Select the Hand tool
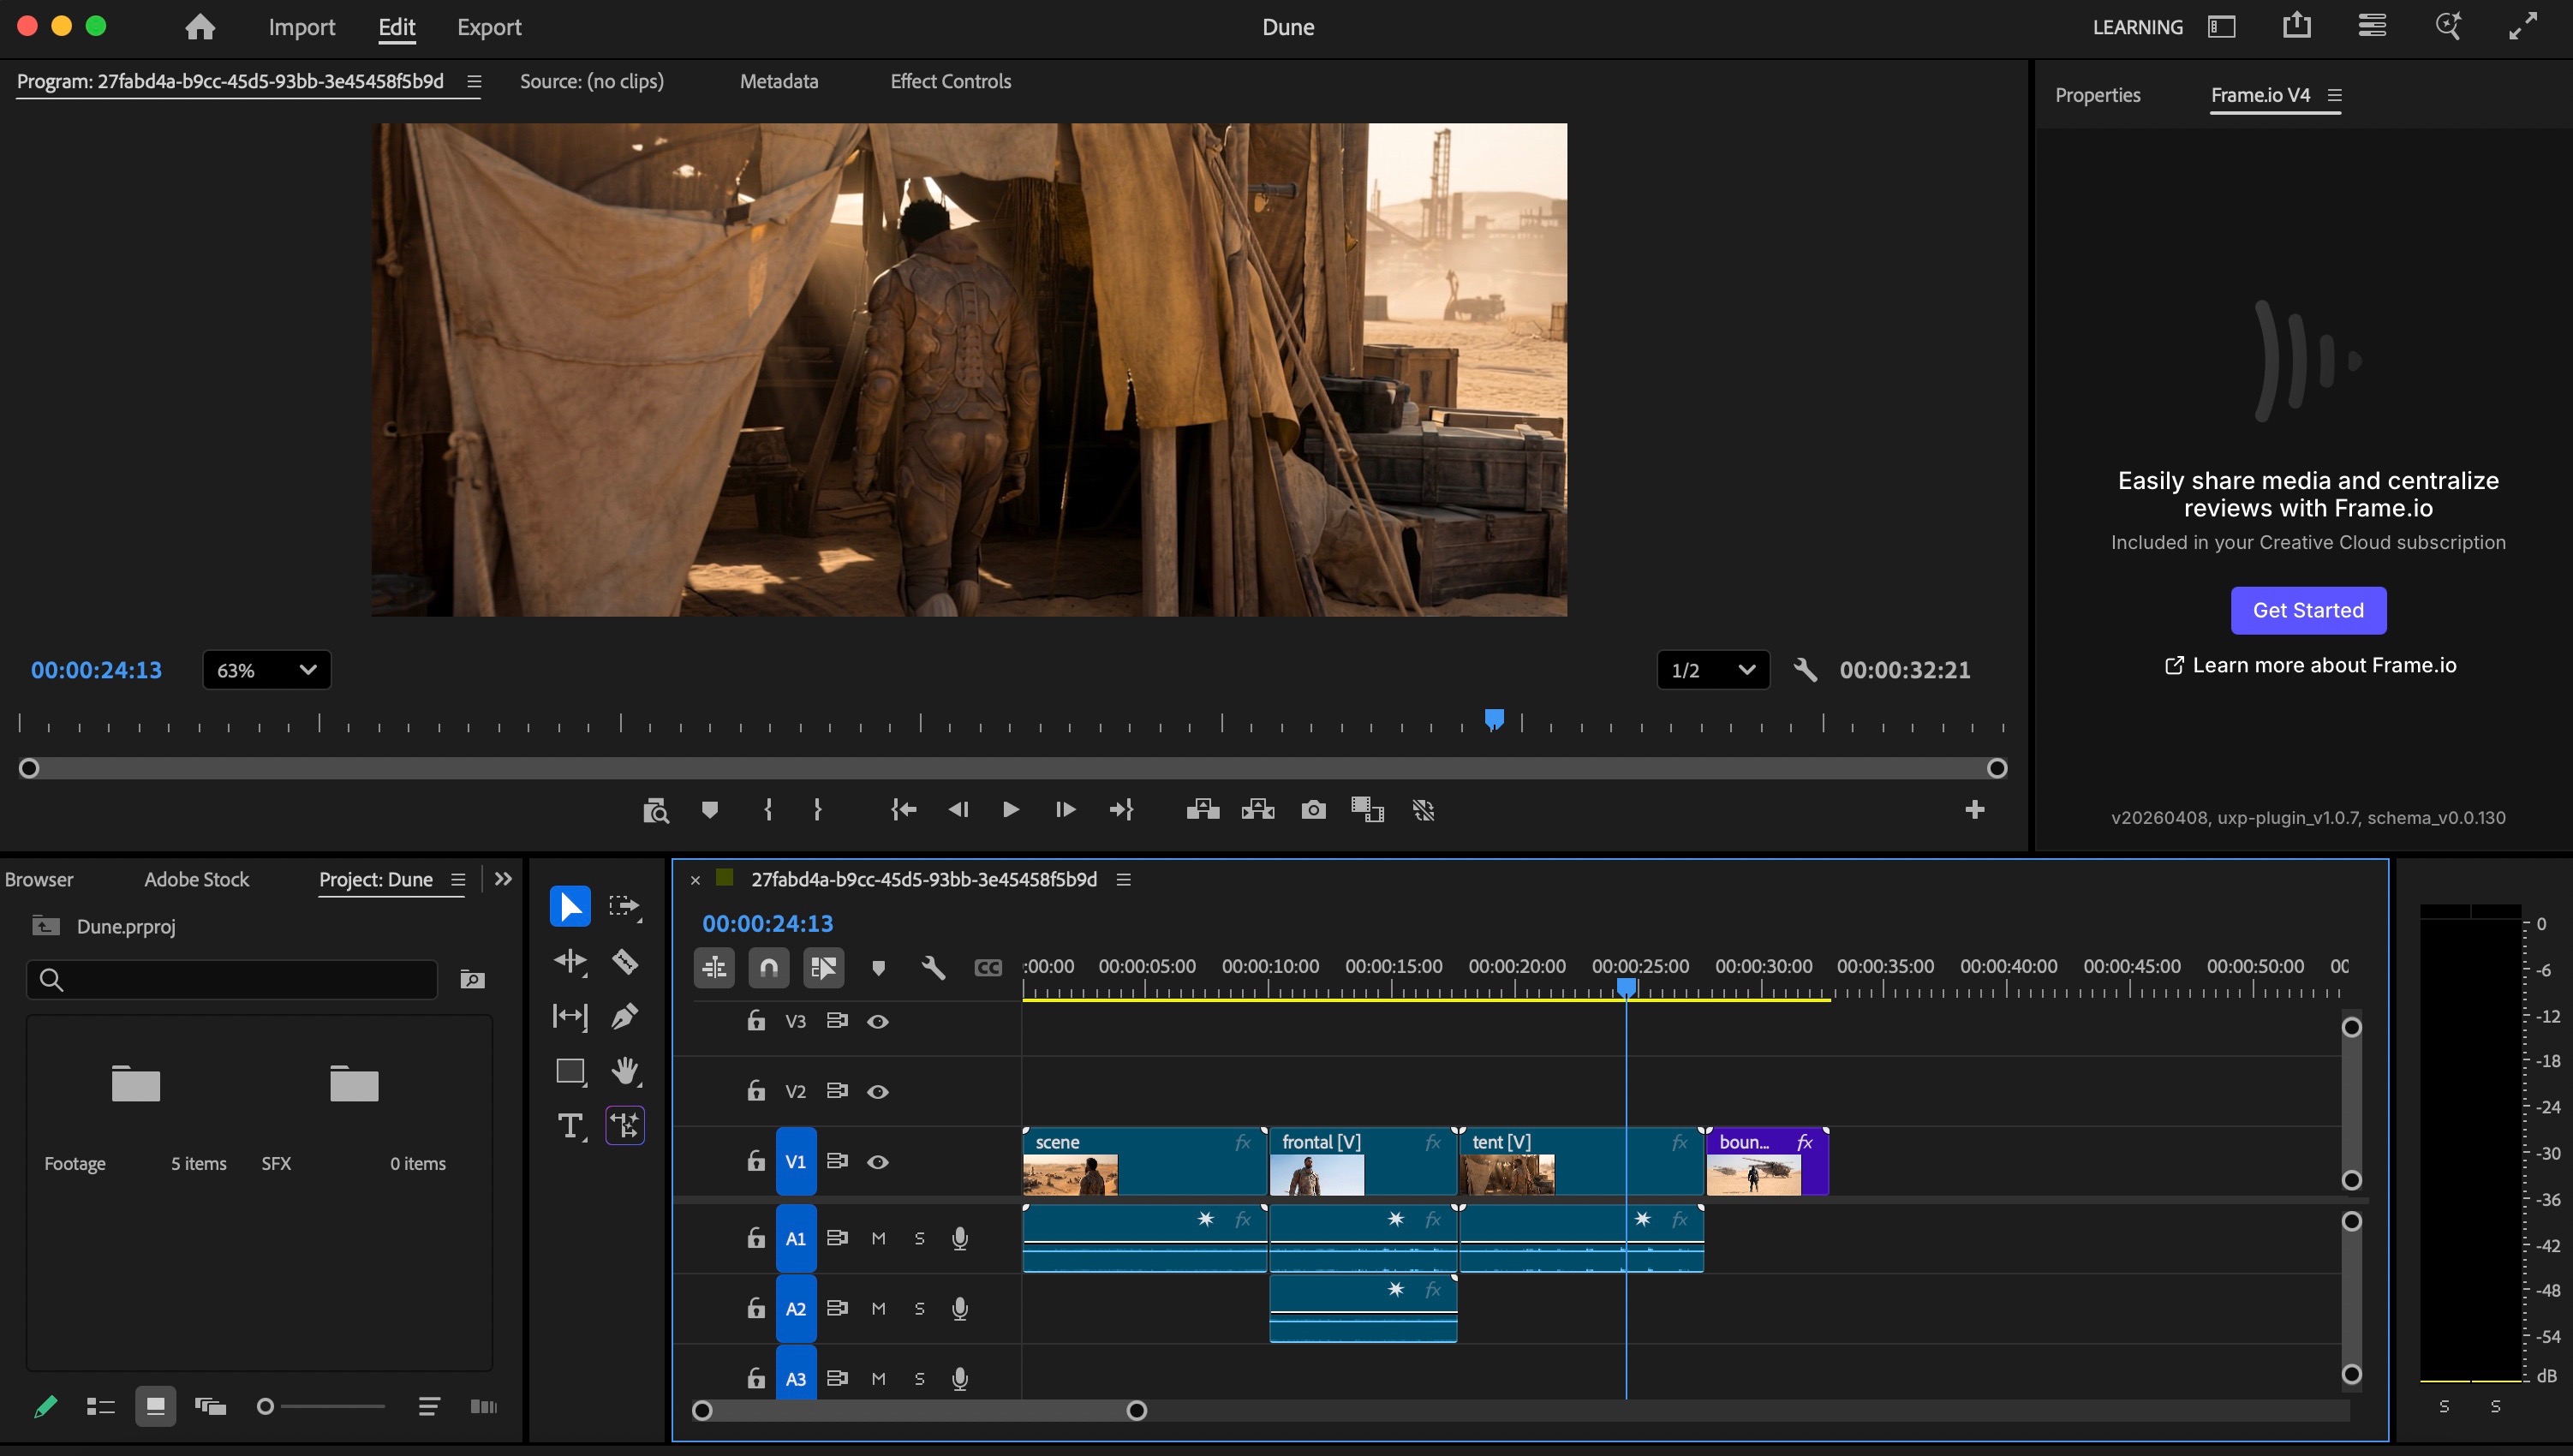 click(x=625, y=1071)
